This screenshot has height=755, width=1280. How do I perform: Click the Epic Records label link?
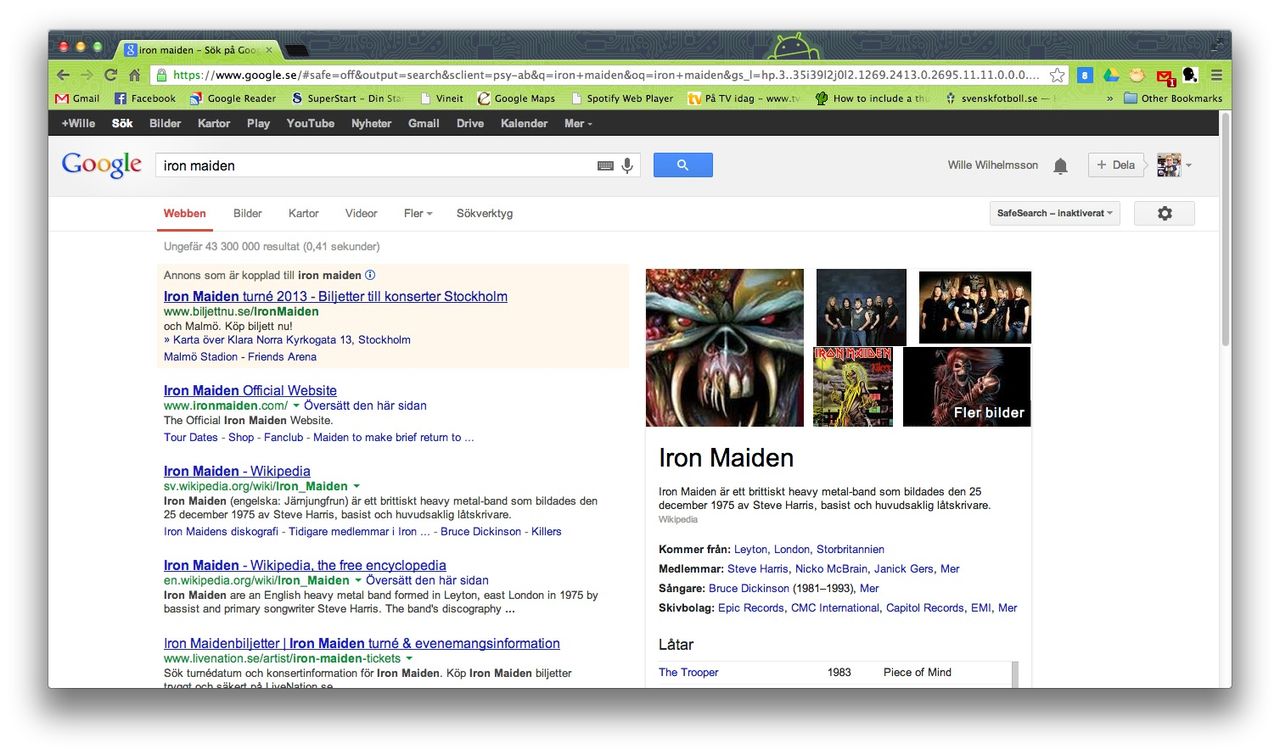(x=751, y=607)
